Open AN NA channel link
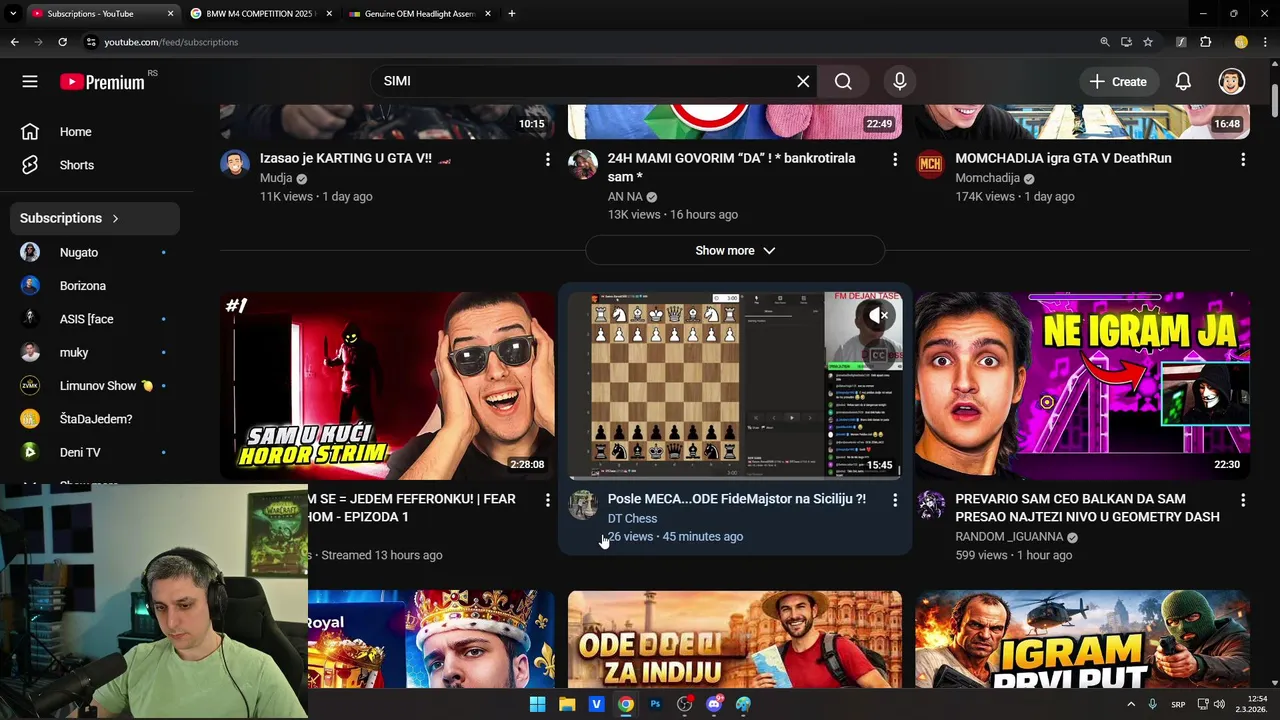This screenshot has height=720, width=1280. [625, 197]
